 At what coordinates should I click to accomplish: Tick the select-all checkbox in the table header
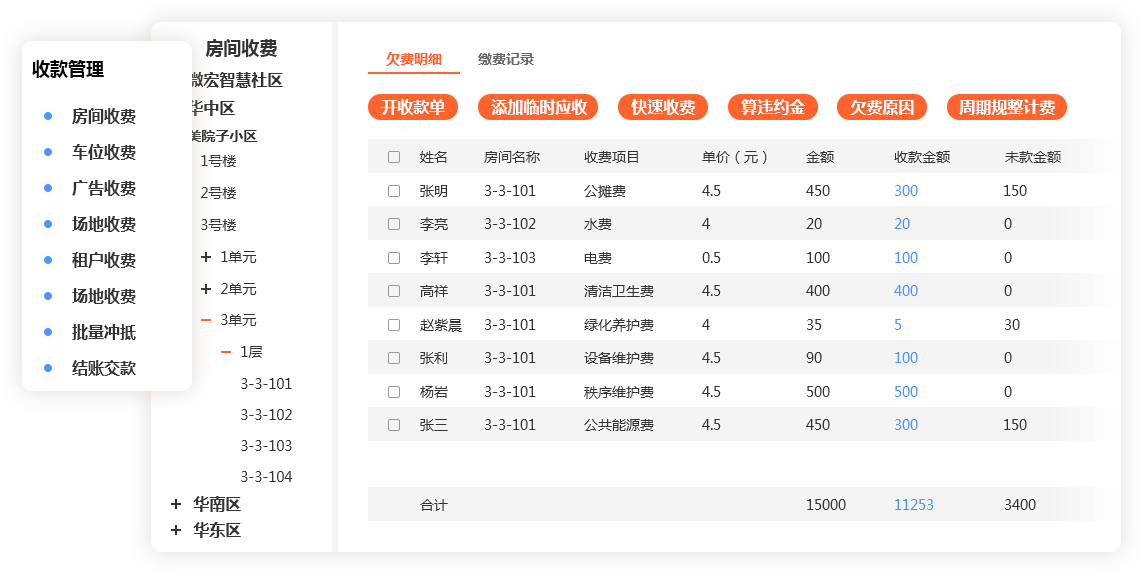[394, 157]
